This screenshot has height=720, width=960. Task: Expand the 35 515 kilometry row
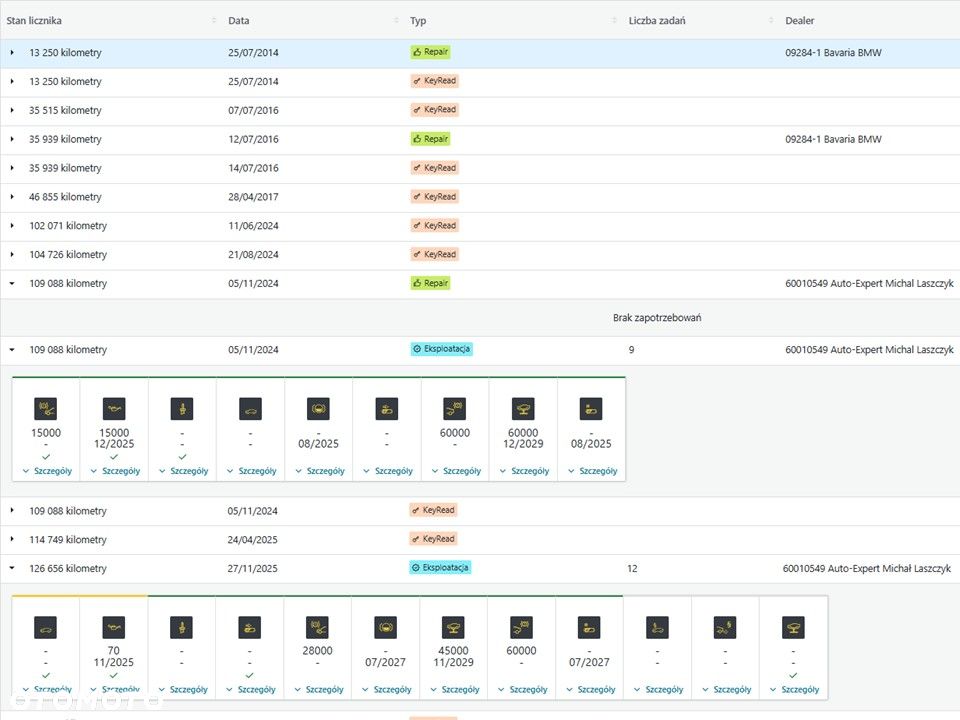pyautogui.click(x=12, y=110)
